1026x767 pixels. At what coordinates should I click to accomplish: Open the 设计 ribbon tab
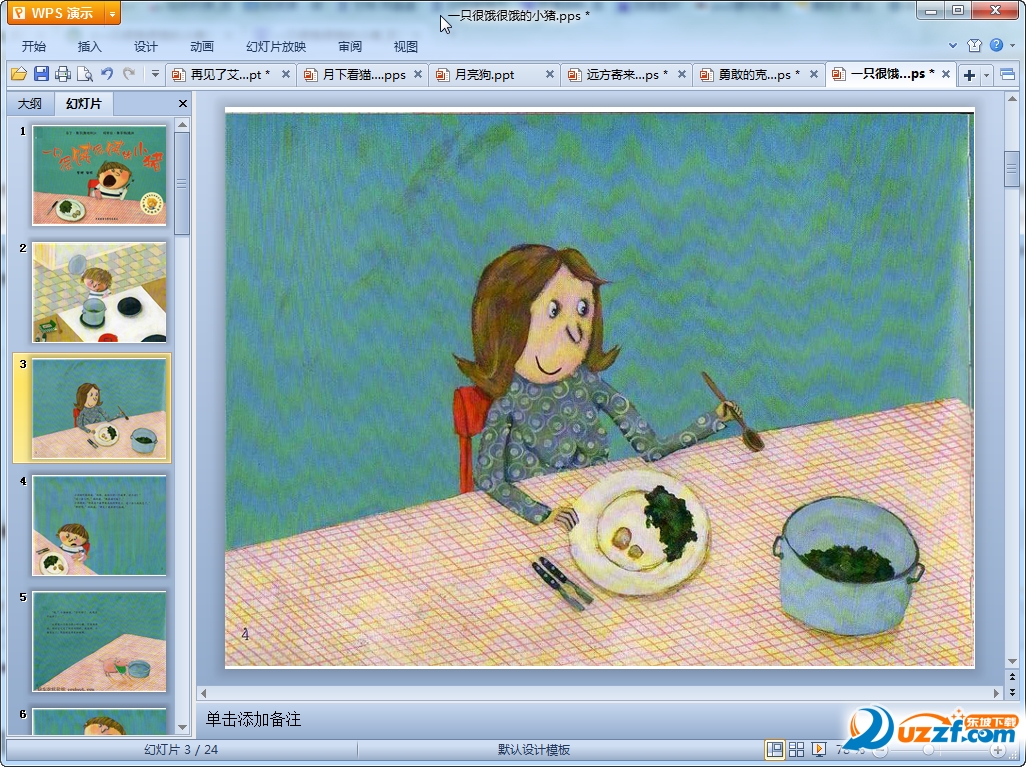145,46
